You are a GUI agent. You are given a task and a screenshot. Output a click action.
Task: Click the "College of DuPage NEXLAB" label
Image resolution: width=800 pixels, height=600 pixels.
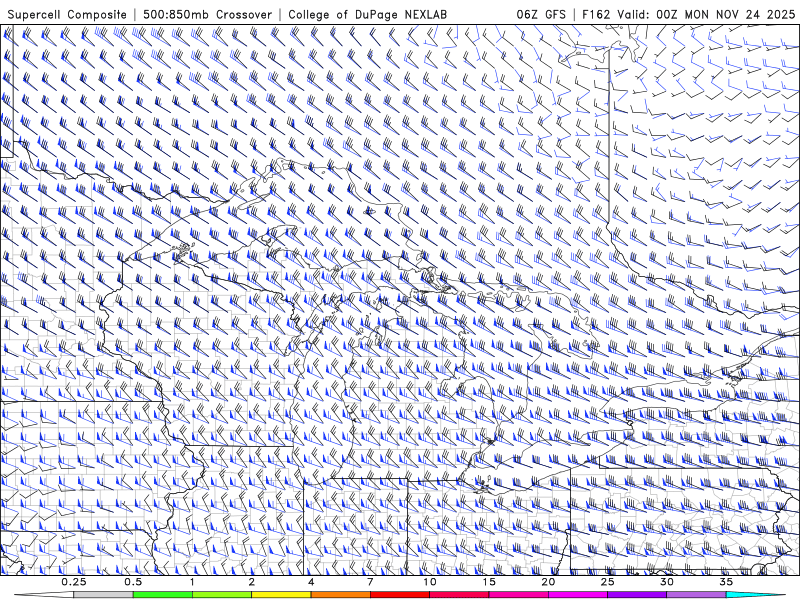pos(367,15)
